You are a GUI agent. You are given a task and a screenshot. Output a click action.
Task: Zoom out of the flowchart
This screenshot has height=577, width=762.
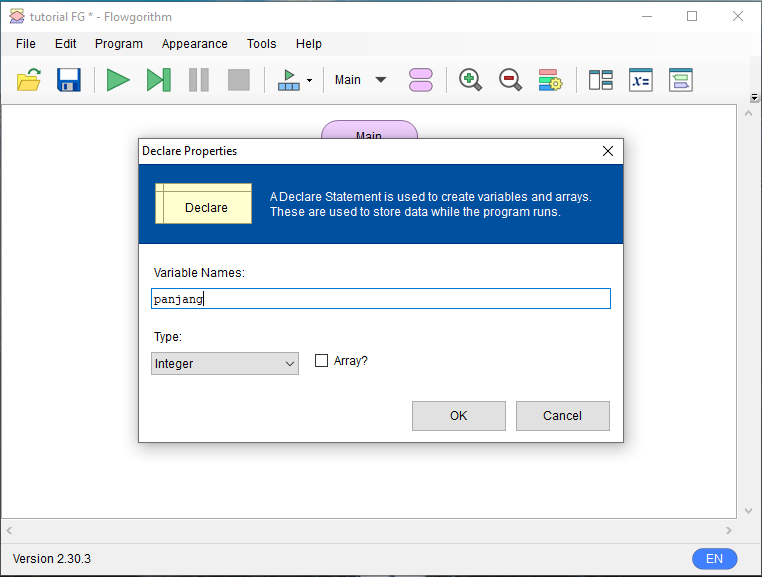[x=510, y=80]
